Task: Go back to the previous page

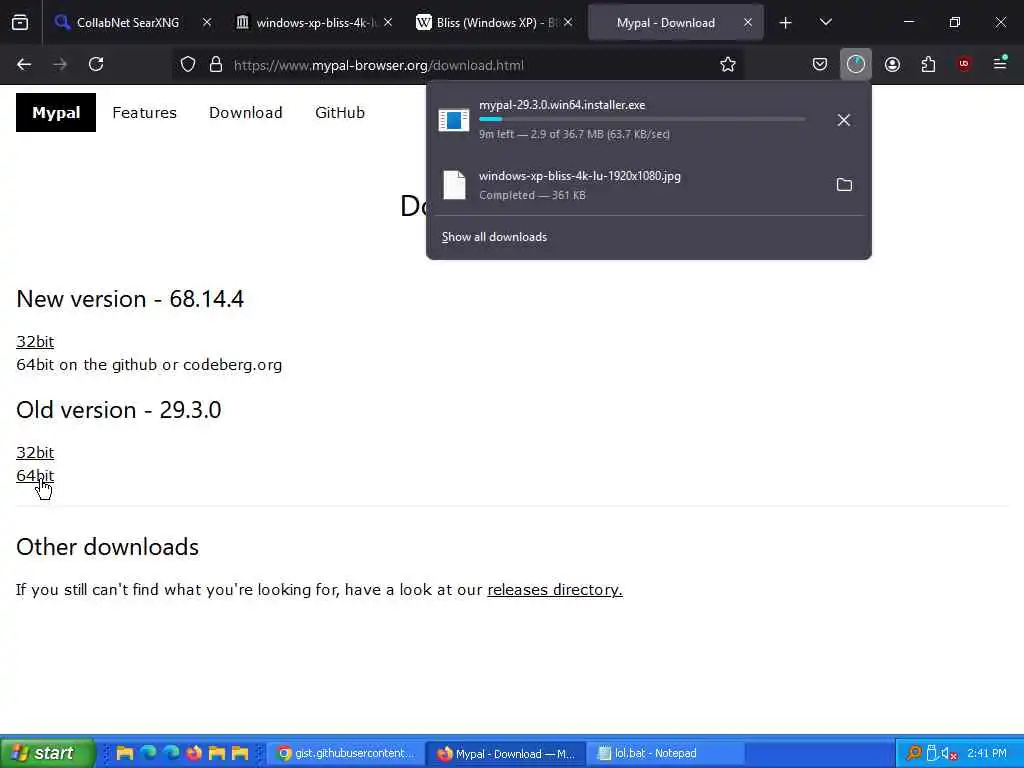Action: [x=24, y=64]
